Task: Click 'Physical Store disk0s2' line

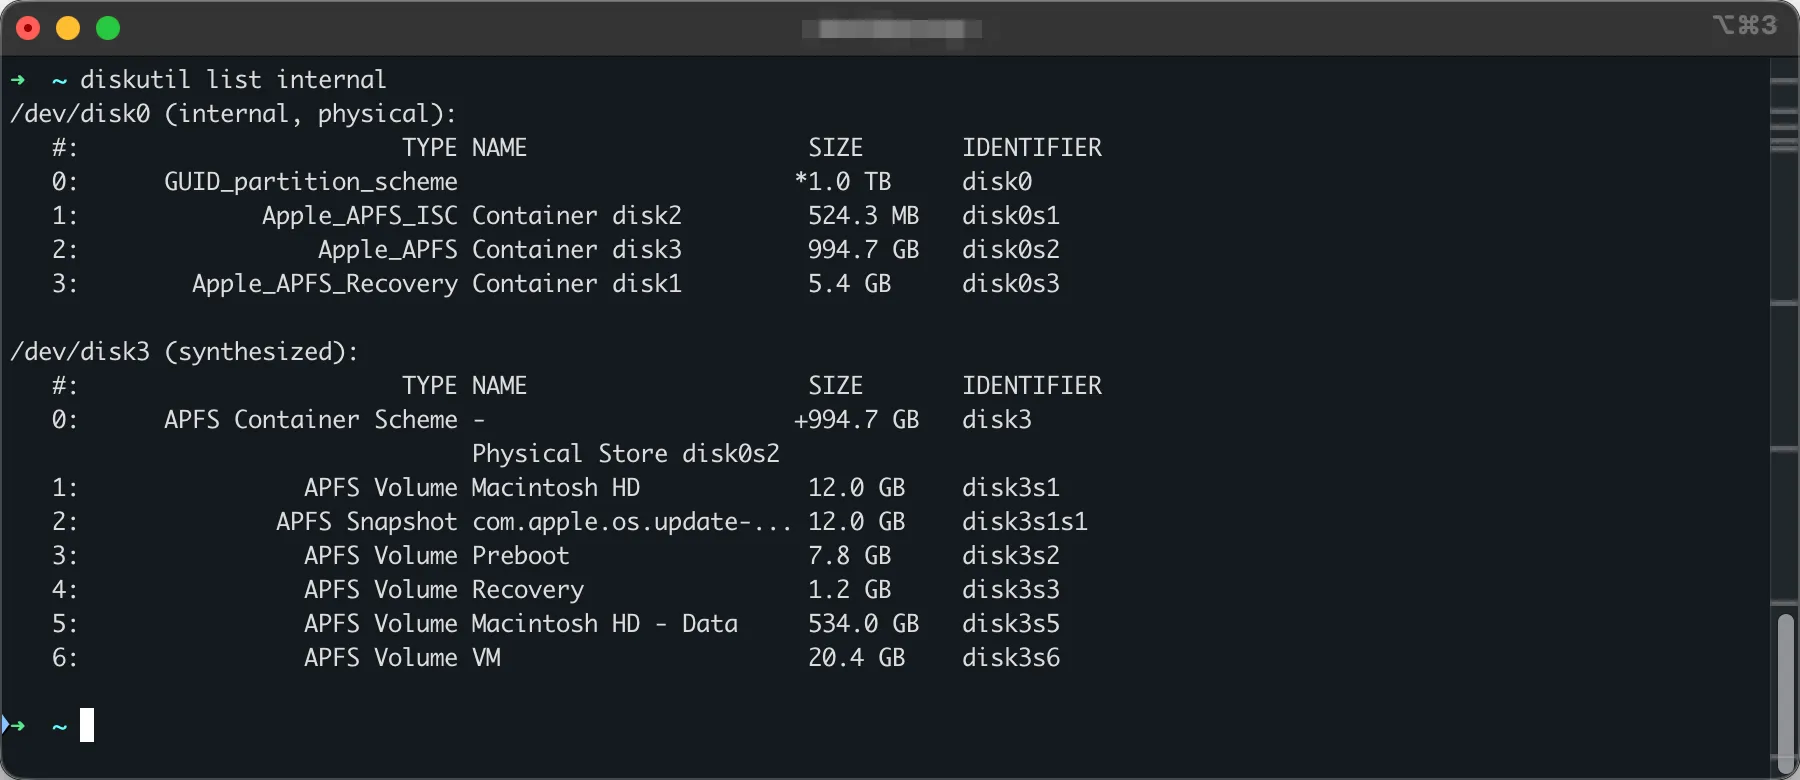Action: (x=626, y=454)
